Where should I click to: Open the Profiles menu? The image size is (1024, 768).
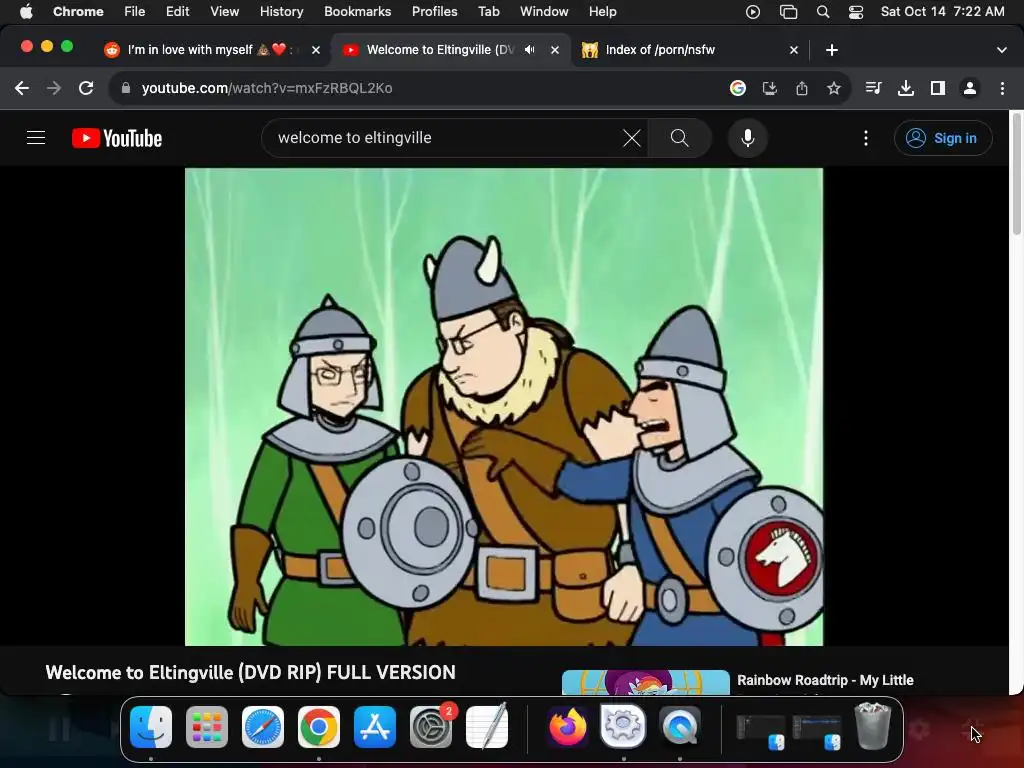[x=434, y=11]
